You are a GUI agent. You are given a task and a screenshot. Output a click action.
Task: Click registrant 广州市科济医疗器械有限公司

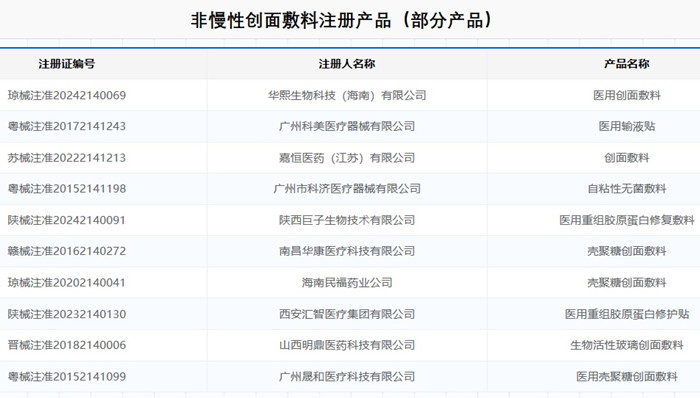click(x=347, y=189)
